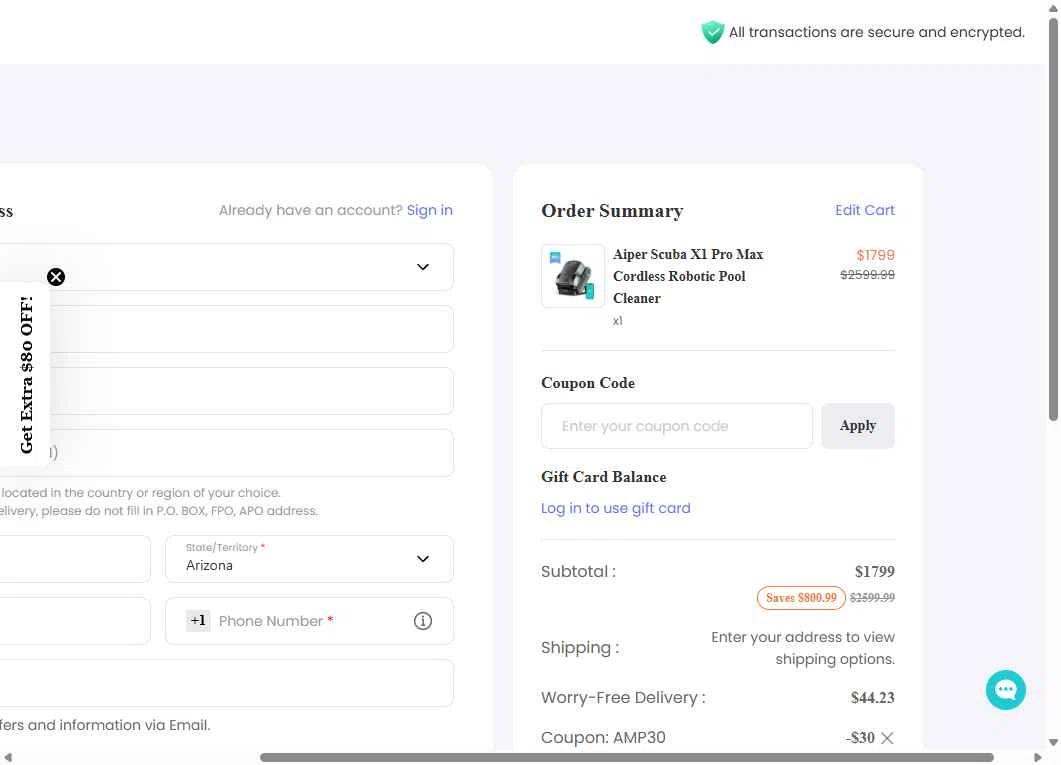Screen dimensions: 1061x765
Task: Click vertical scrollbar down arrow
Action: click(1053, 742)
